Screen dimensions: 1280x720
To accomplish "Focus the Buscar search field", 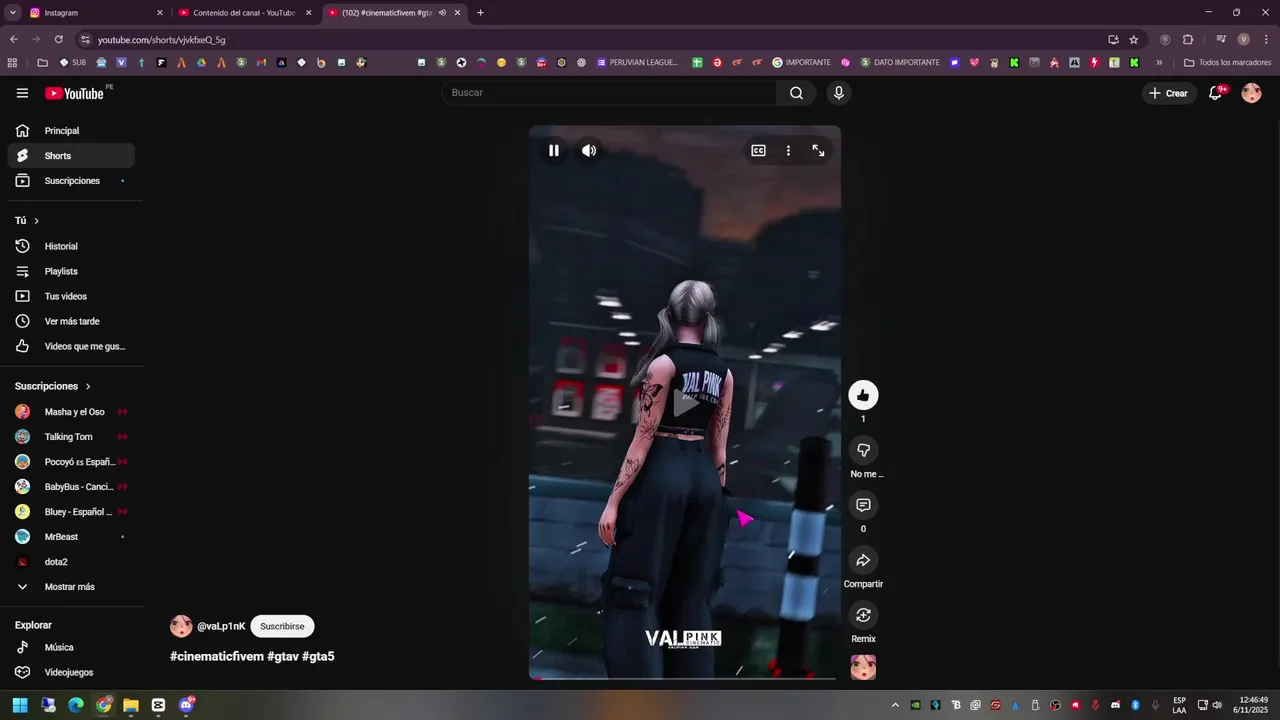I will (609, 93).
